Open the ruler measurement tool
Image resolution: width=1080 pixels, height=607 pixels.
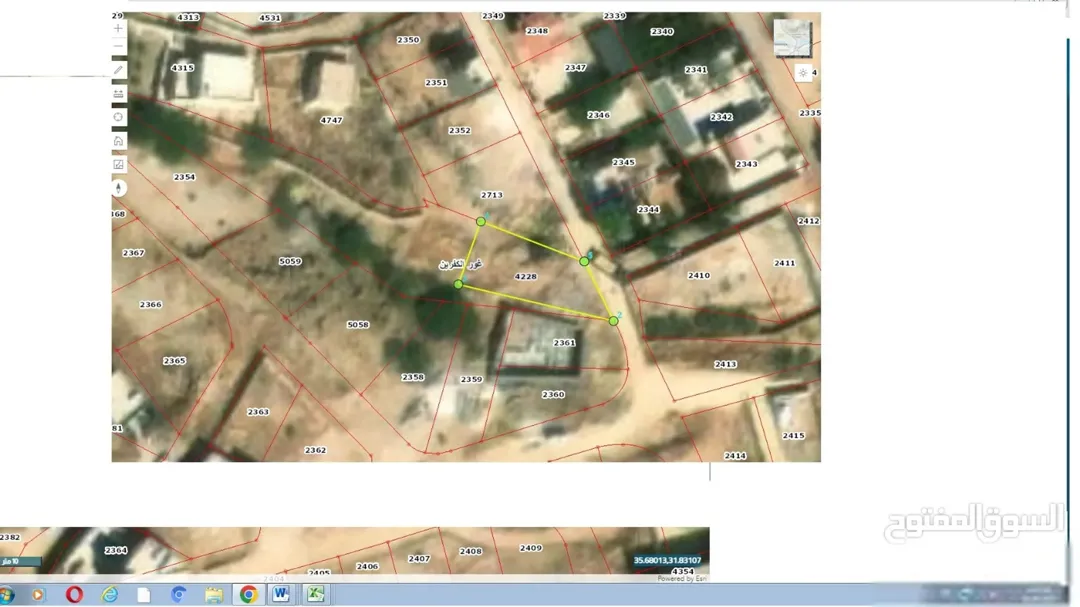118,93
